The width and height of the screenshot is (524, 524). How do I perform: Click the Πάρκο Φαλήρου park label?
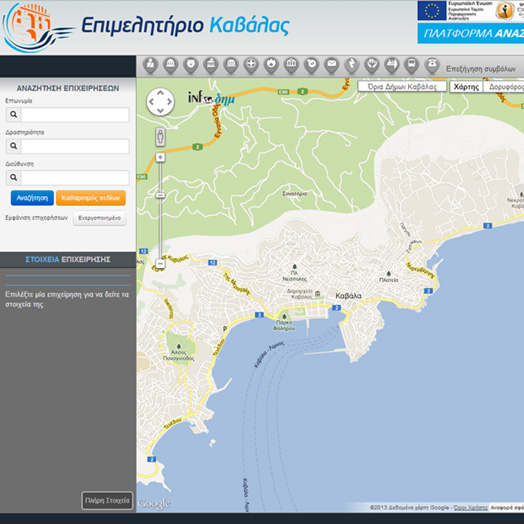point(284,325)
